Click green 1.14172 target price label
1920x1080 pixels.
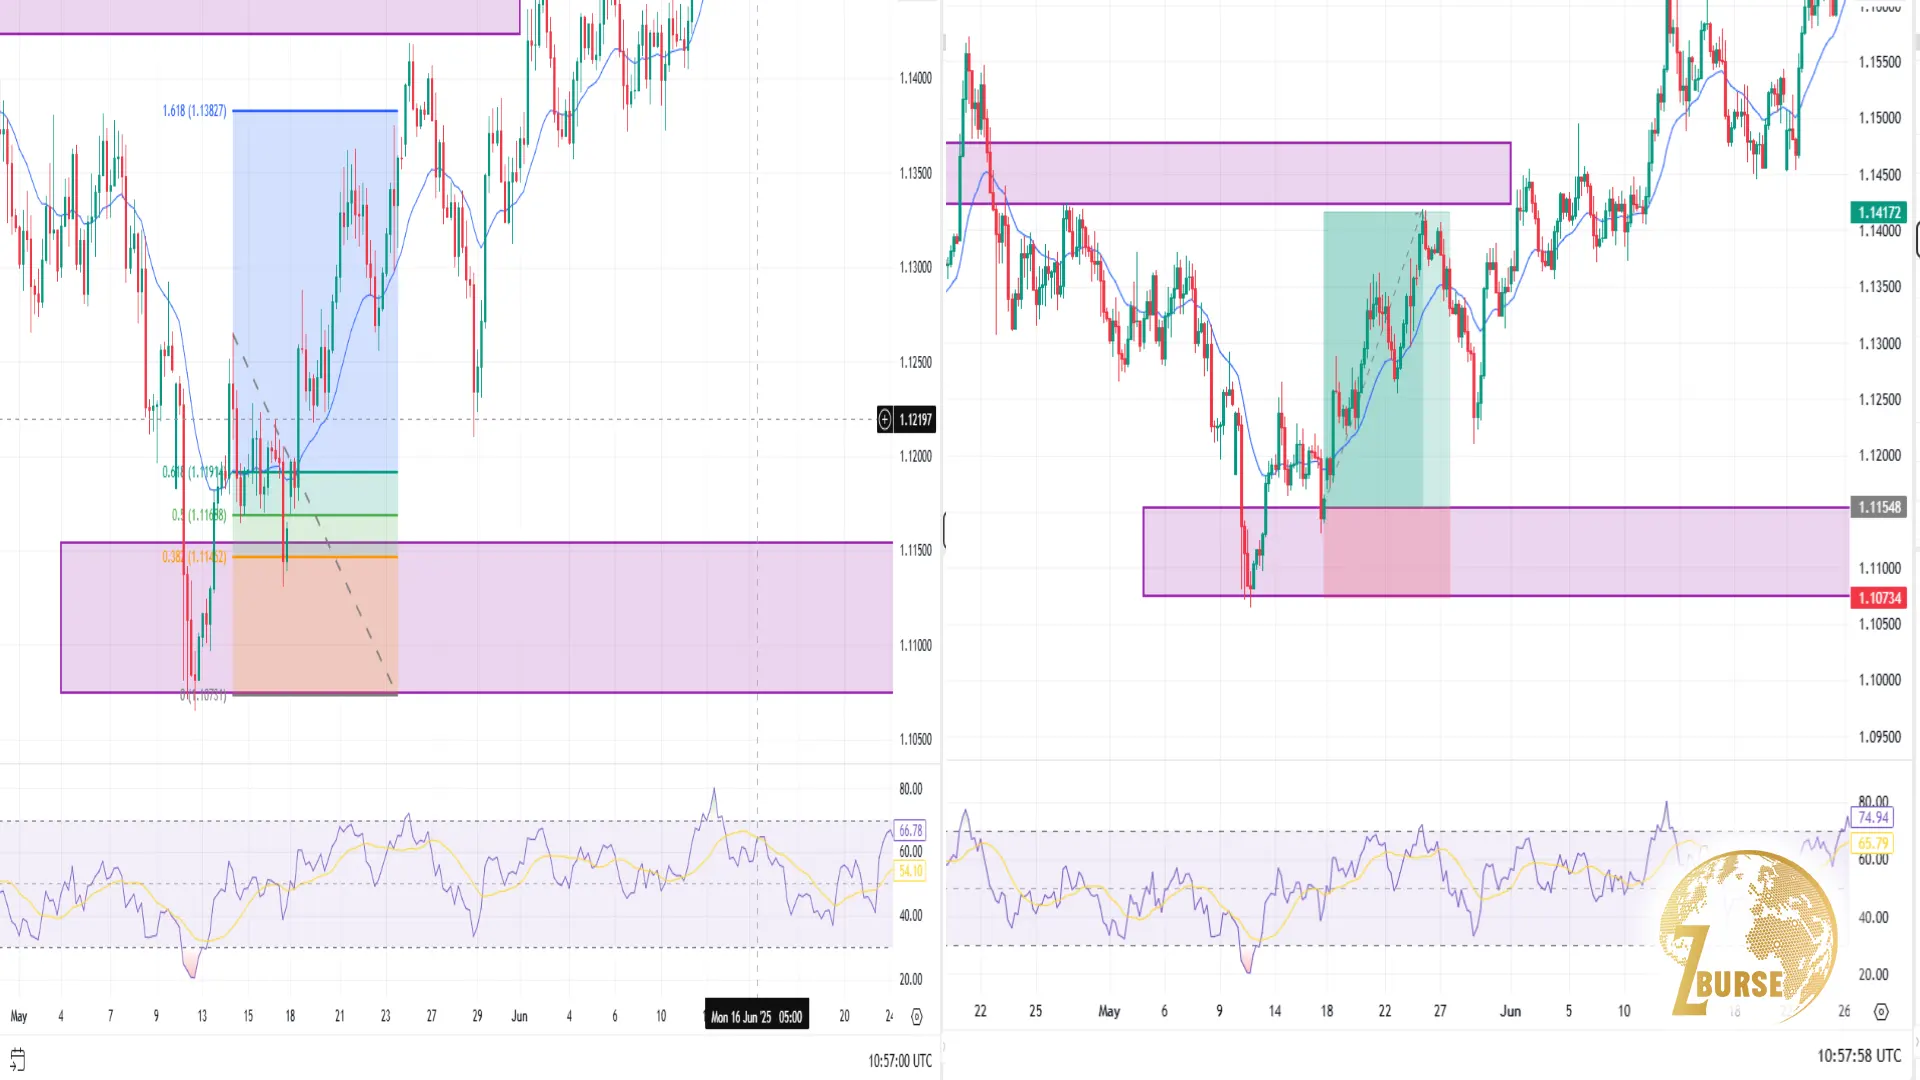1879,212
